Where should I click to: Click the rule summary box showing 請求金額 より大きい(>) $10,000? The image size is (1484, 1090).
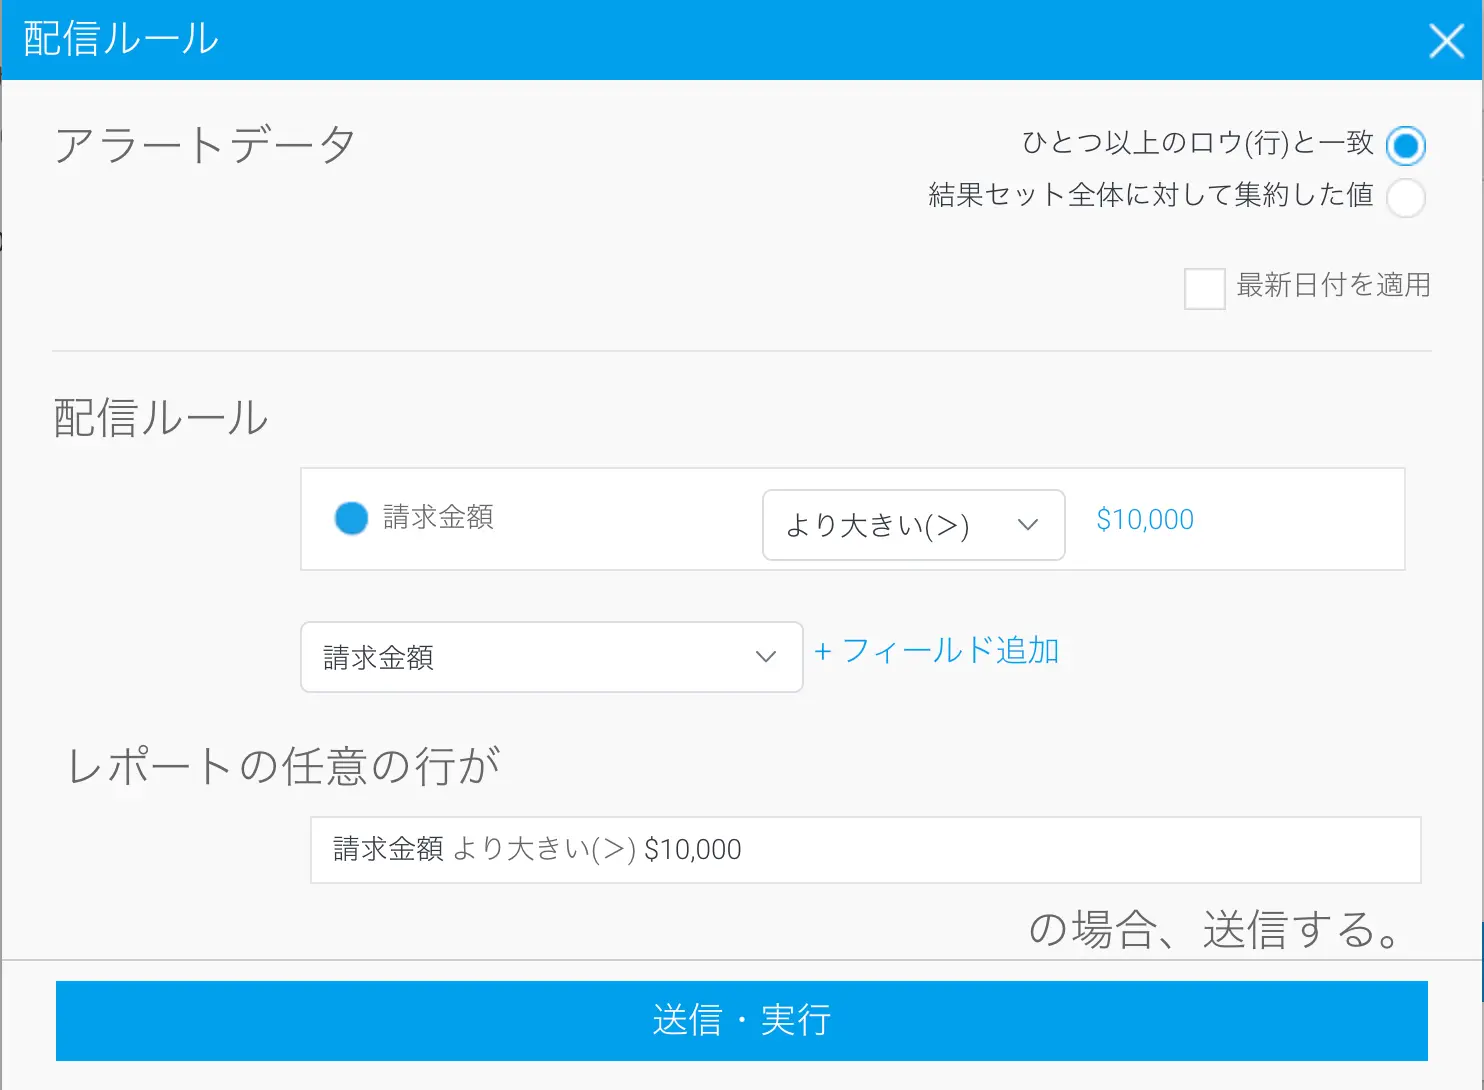coord(865,850)
